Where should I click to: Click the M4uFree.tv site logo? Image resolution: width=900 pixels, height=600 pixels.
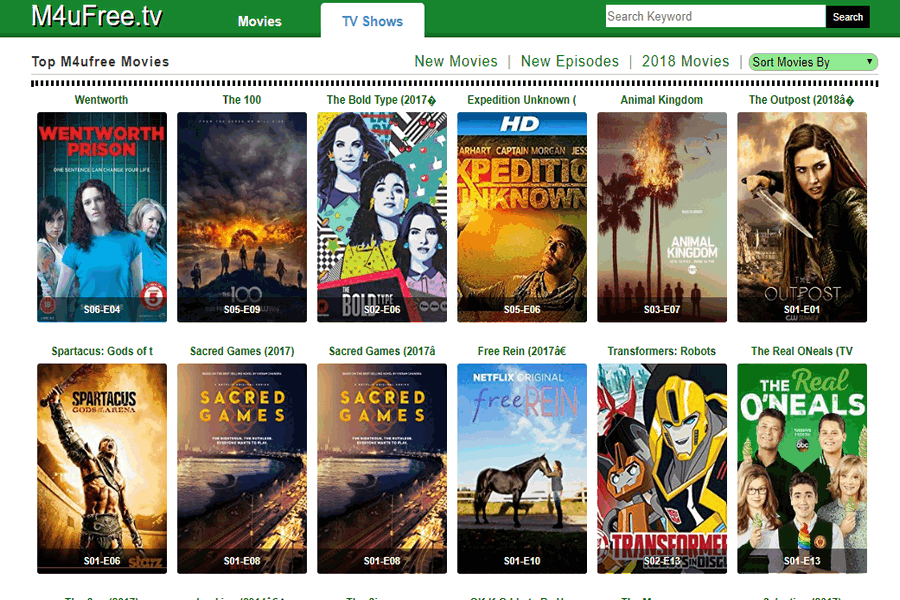(96, 17)
